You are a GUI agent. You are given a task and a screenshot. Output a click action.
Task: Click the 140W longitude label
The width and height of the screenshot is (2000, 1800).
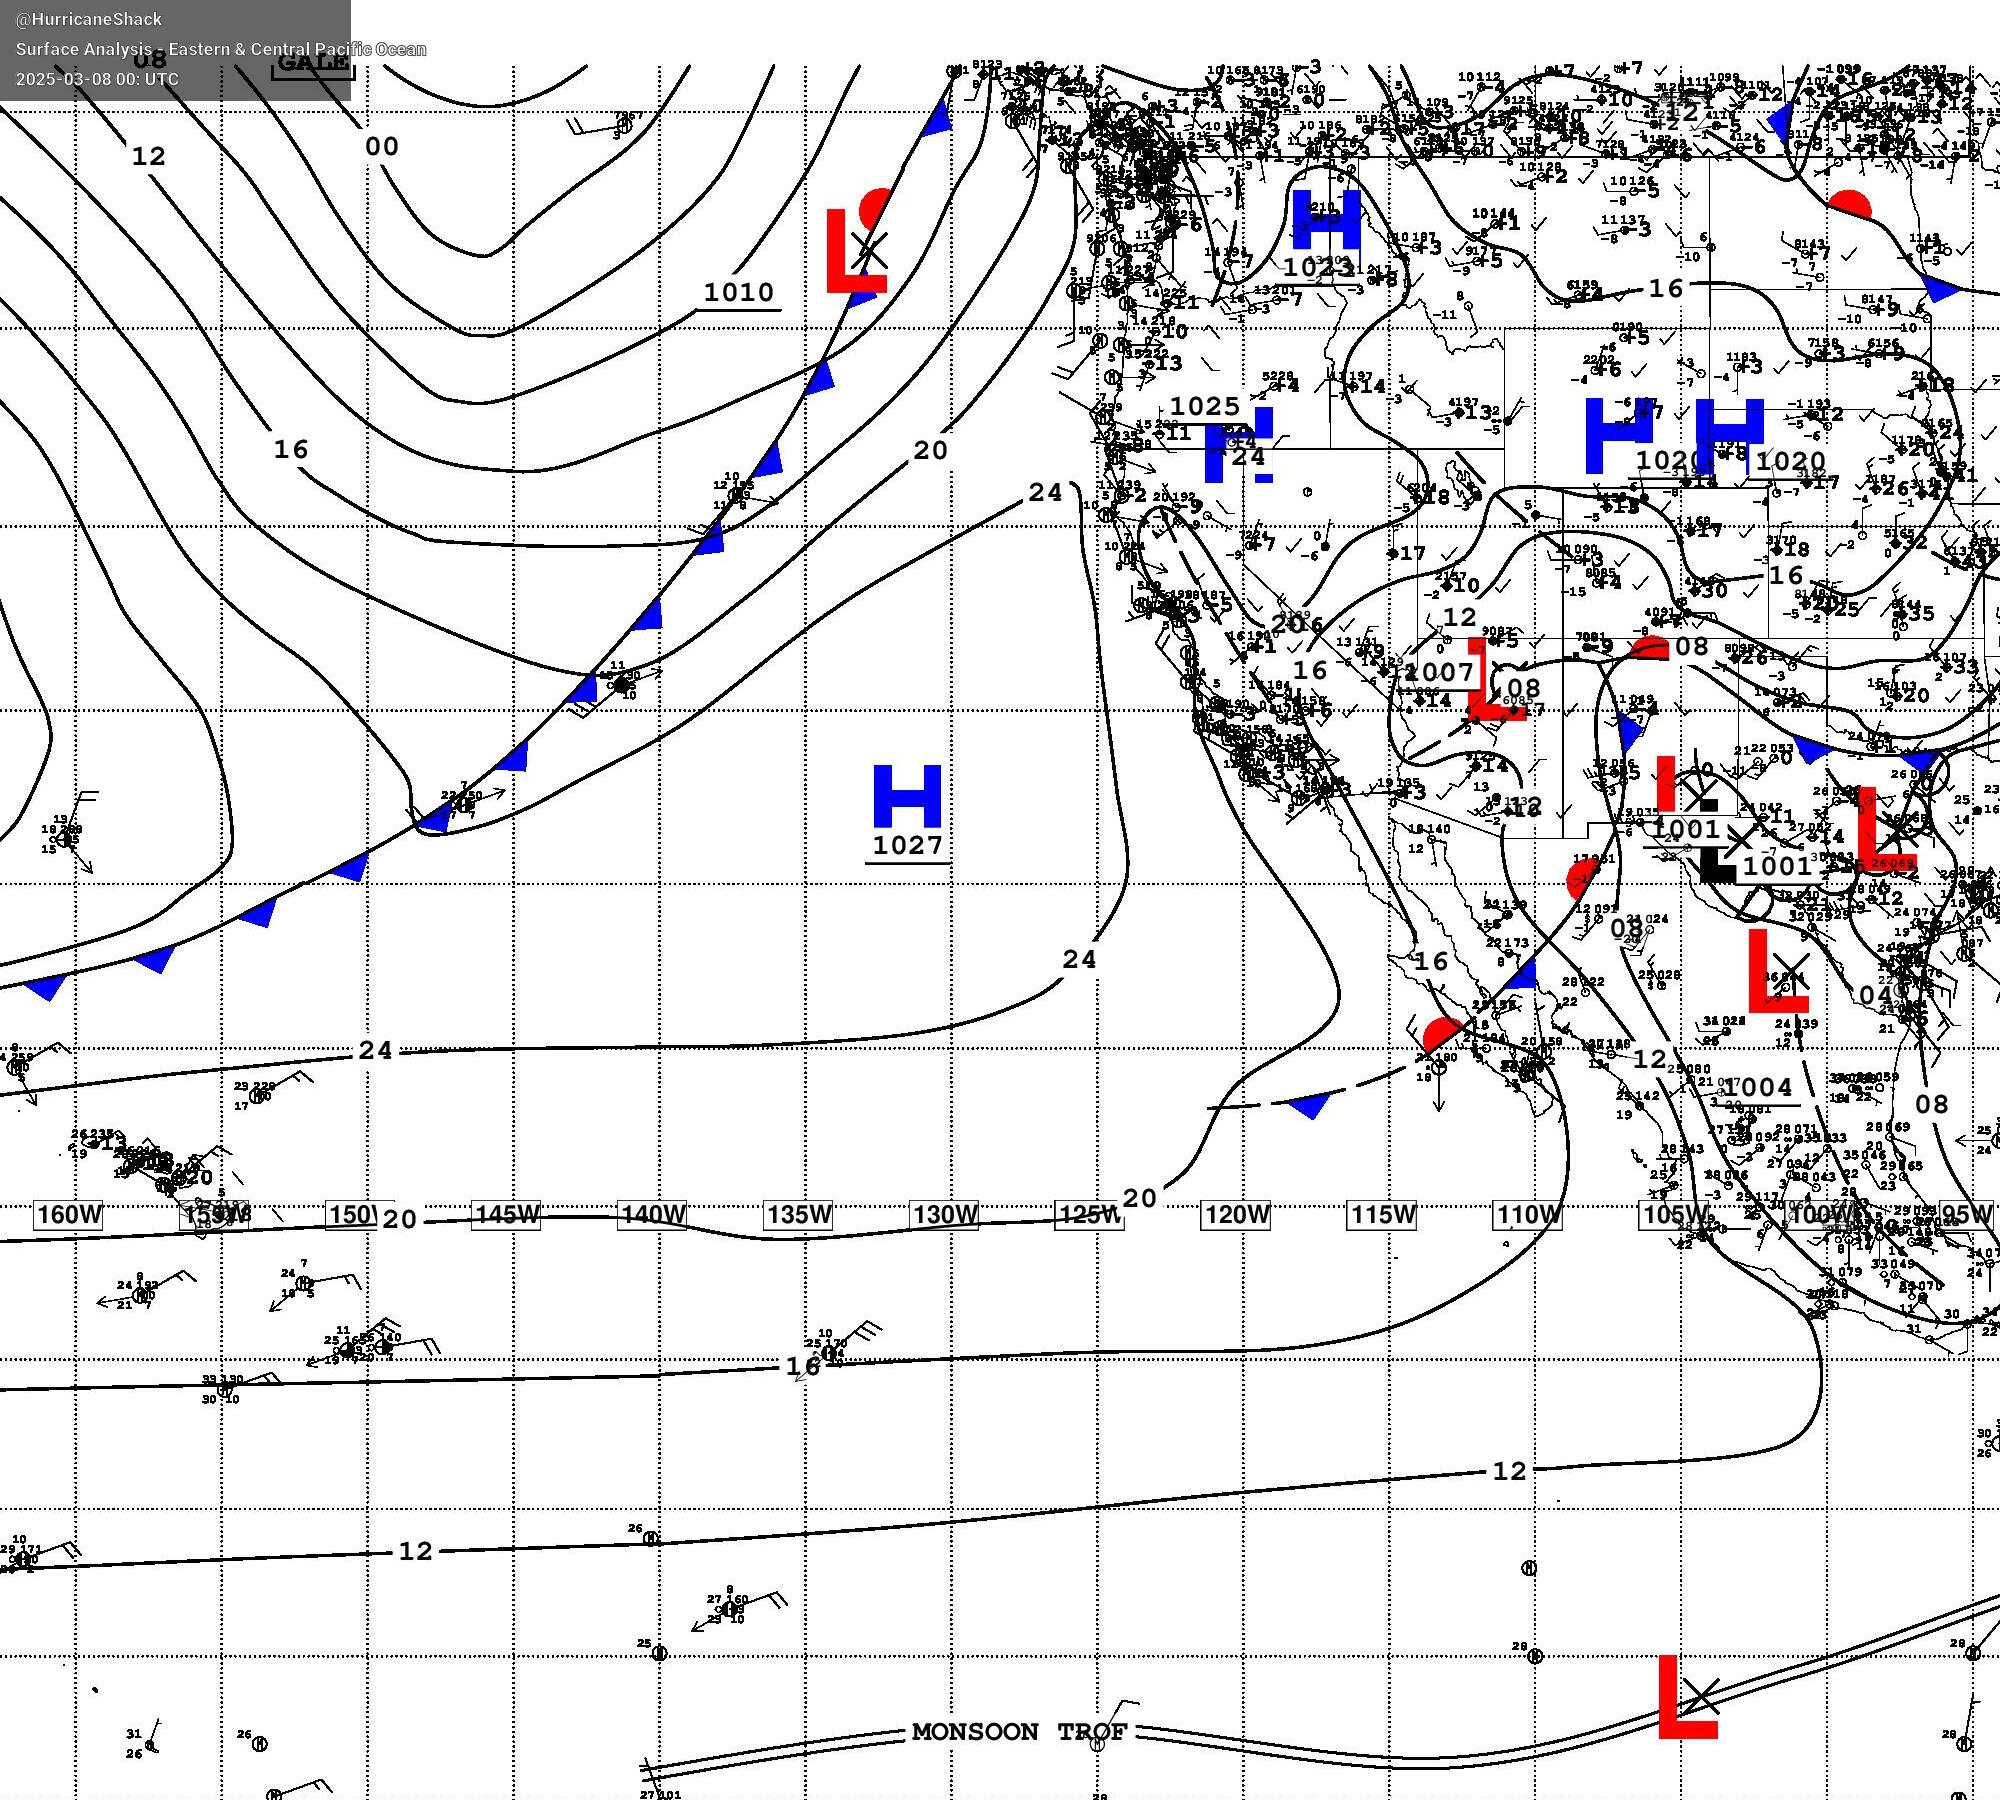[x=653, y=1215]
